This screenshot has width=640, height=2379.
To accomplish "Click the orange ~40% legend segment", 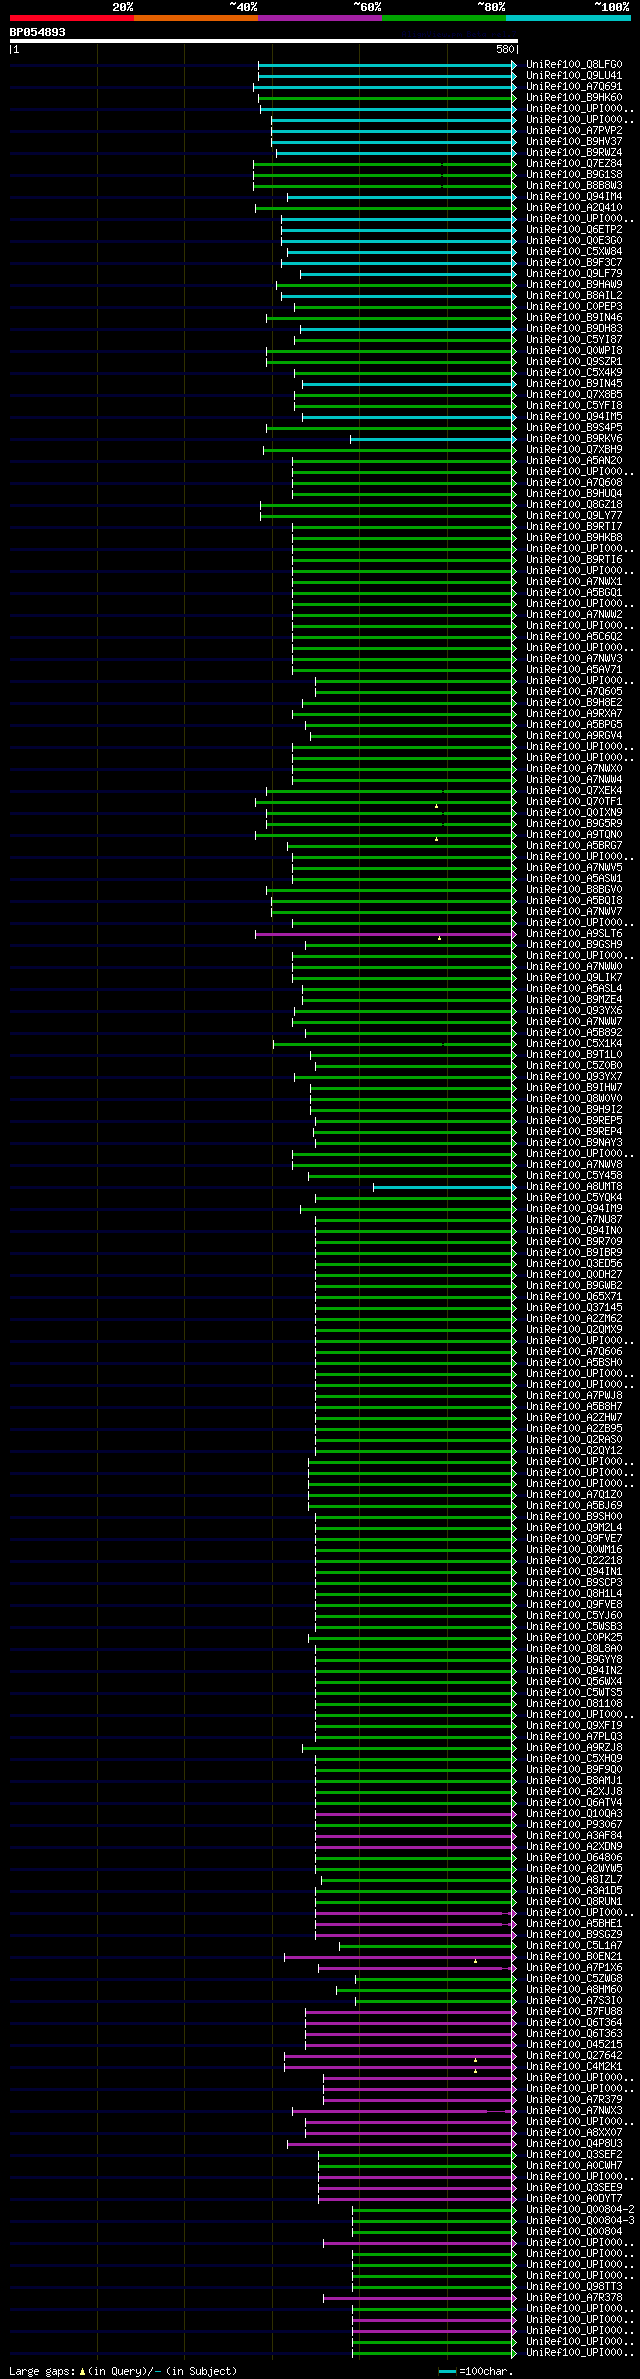I will pyautogui.click(x=196, y=17).
